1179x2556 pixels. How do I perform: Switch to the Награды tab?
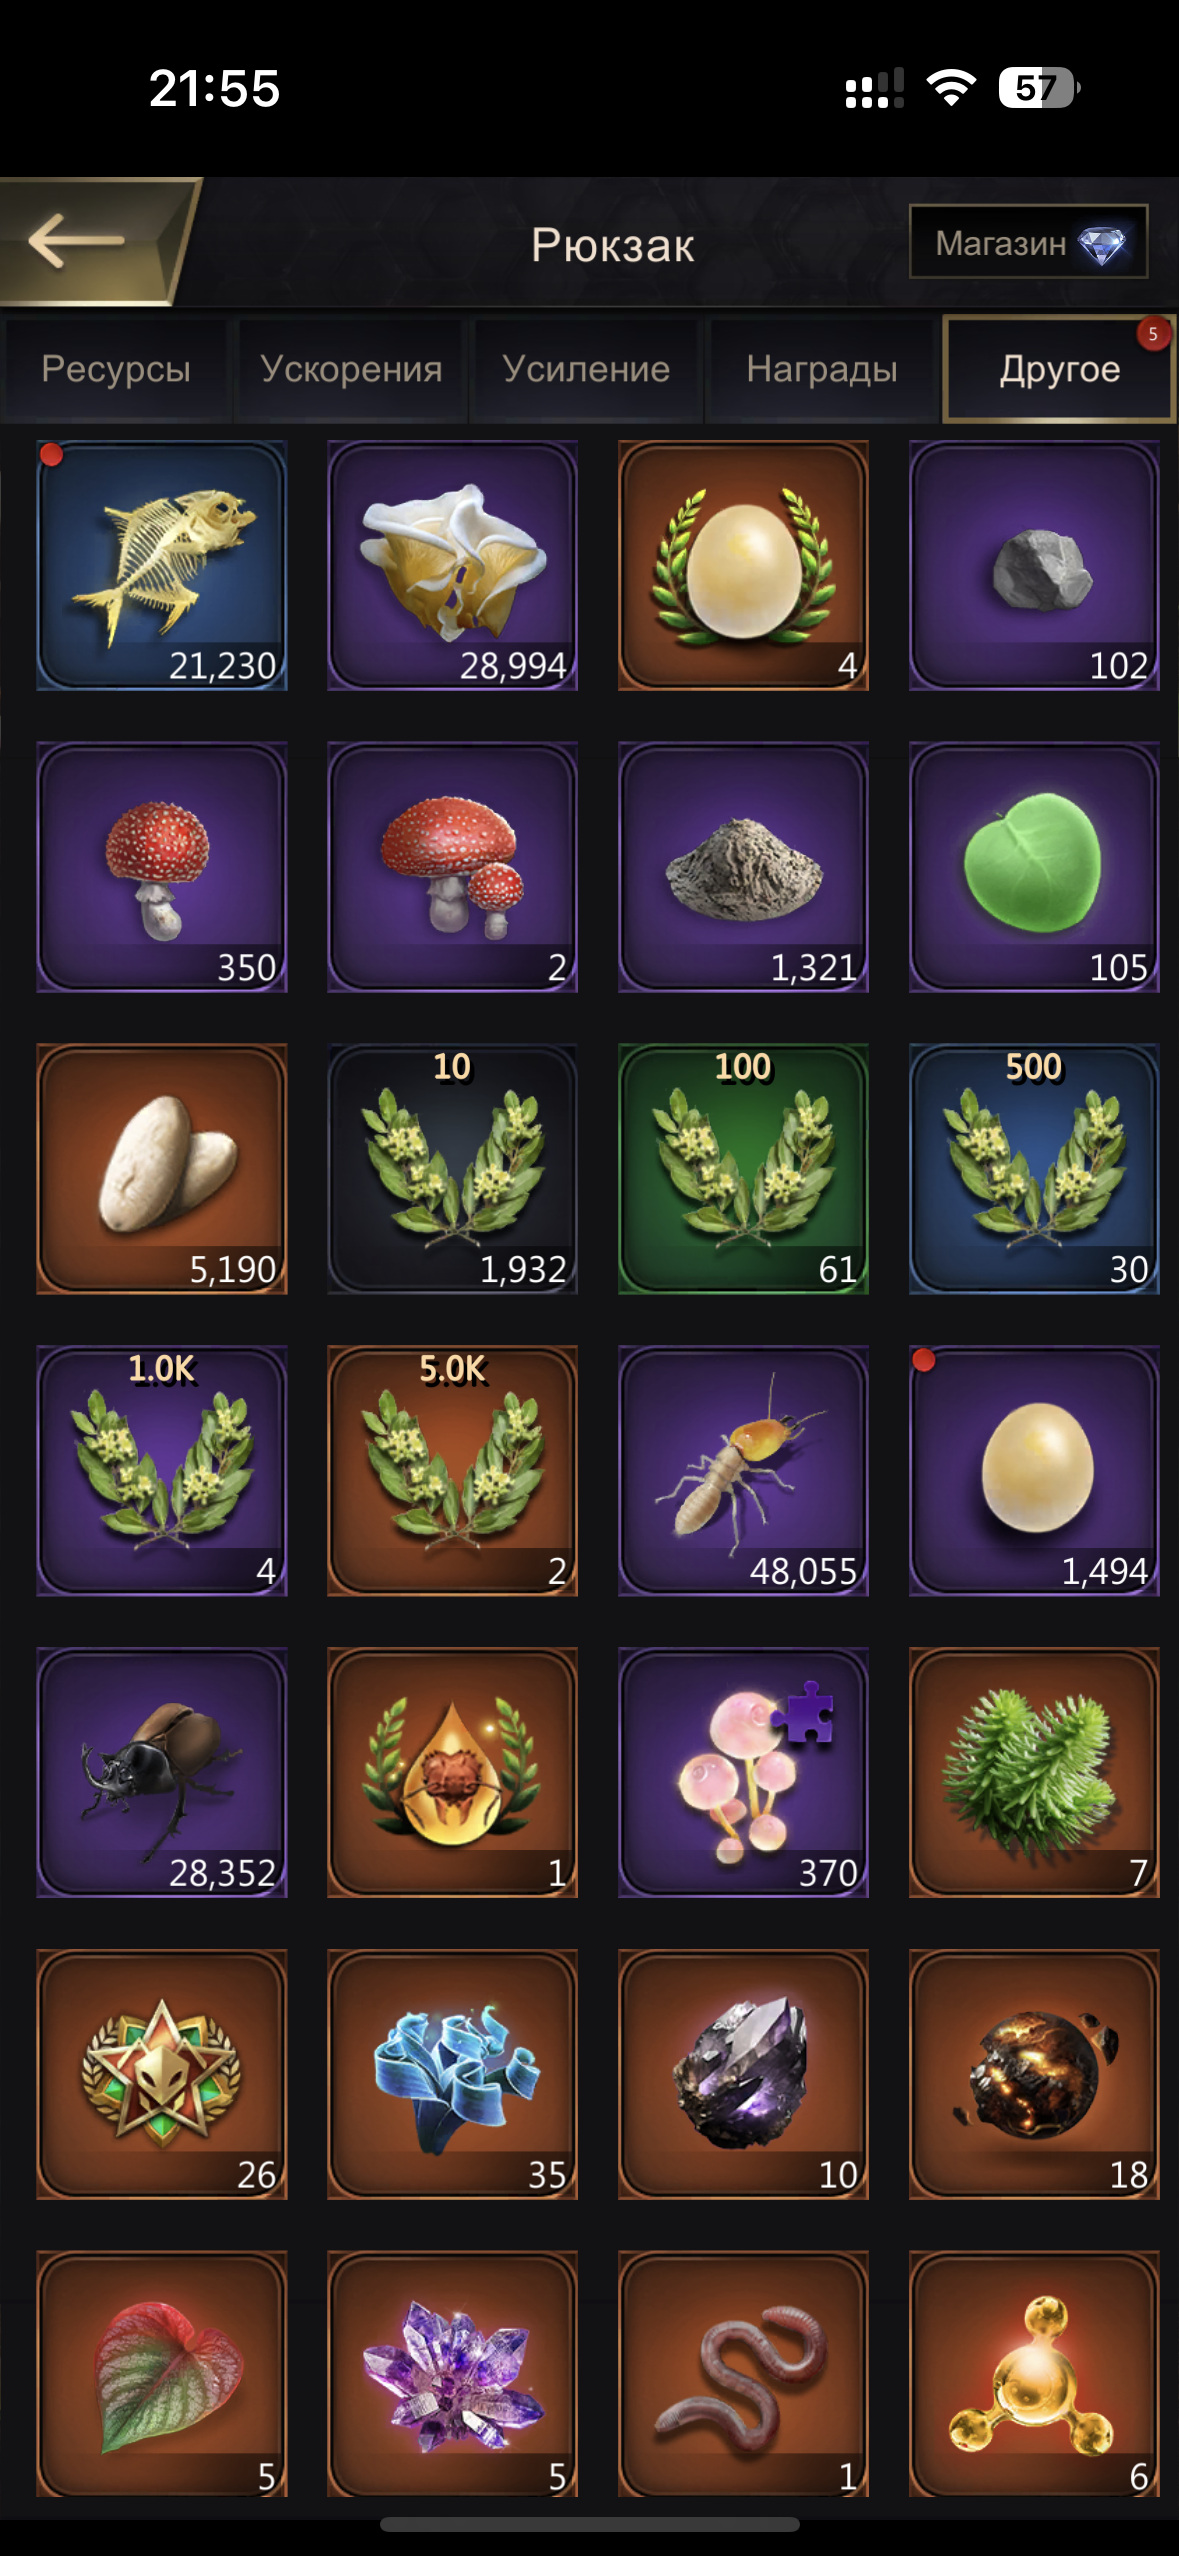click(822, 369)
